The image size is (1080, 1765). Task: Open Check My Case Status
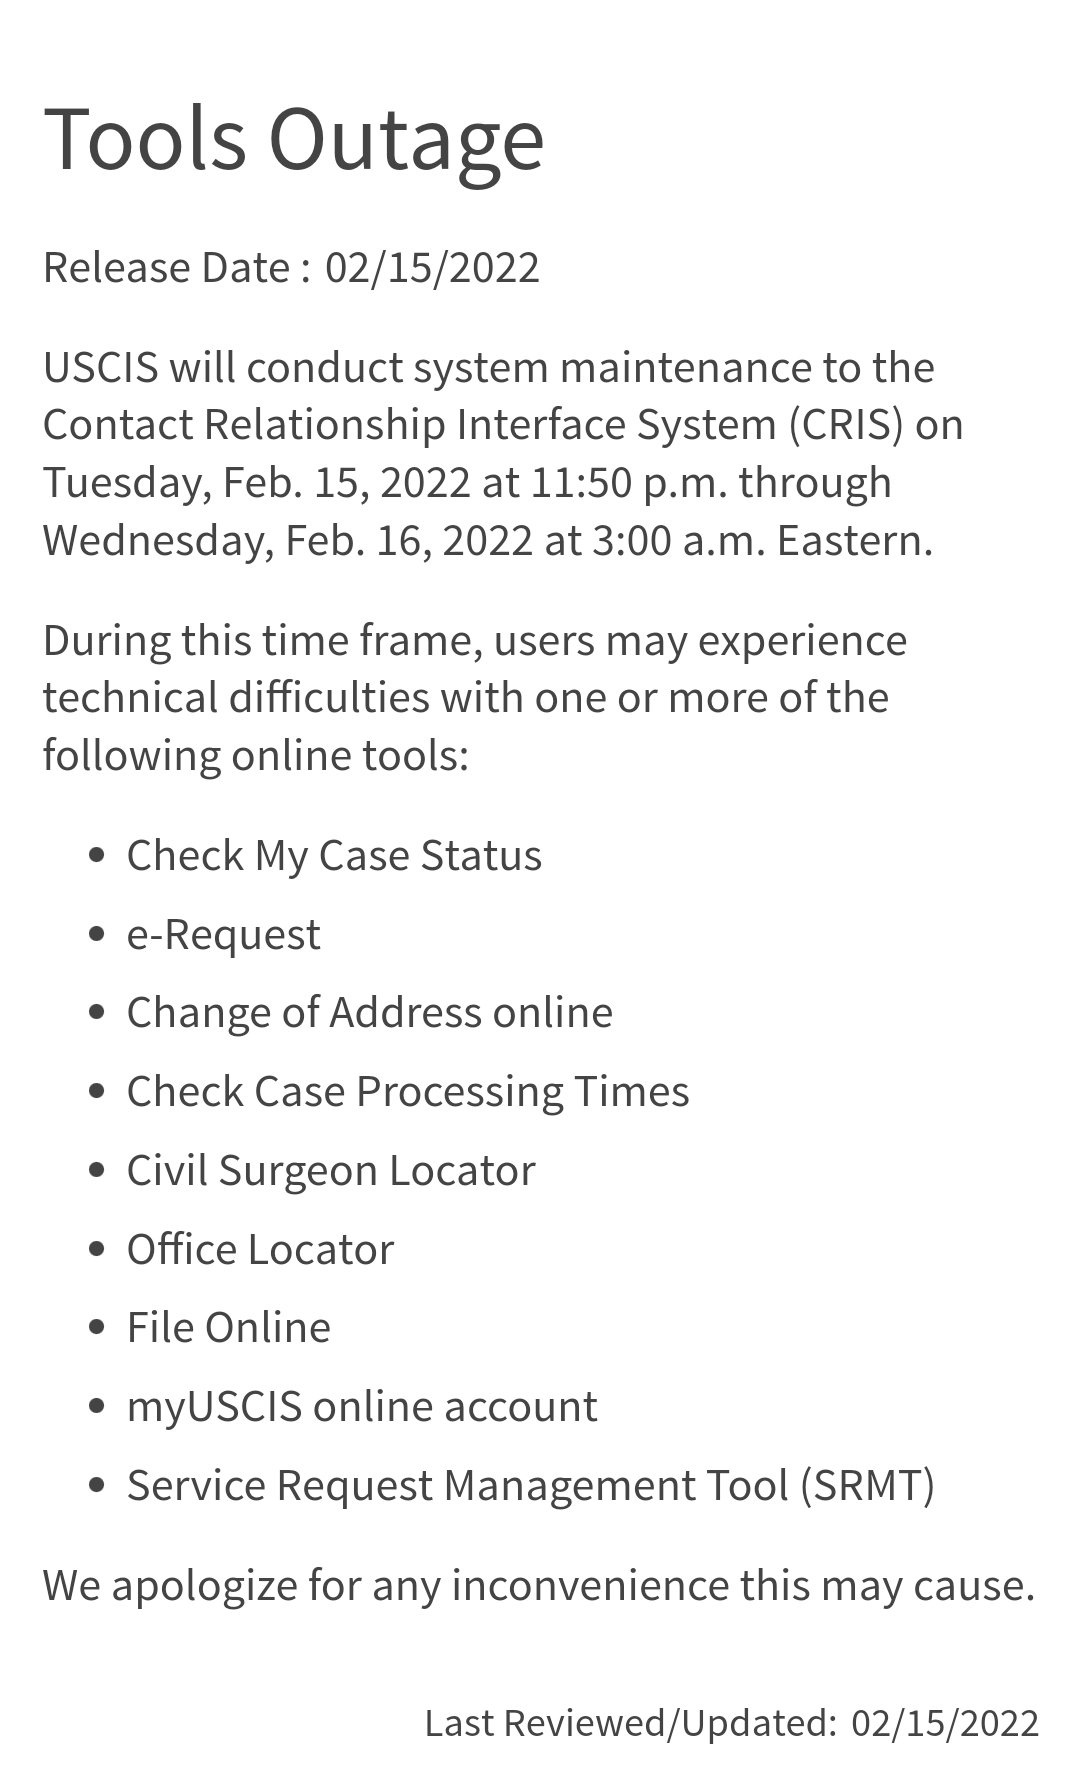coord(334,856)
